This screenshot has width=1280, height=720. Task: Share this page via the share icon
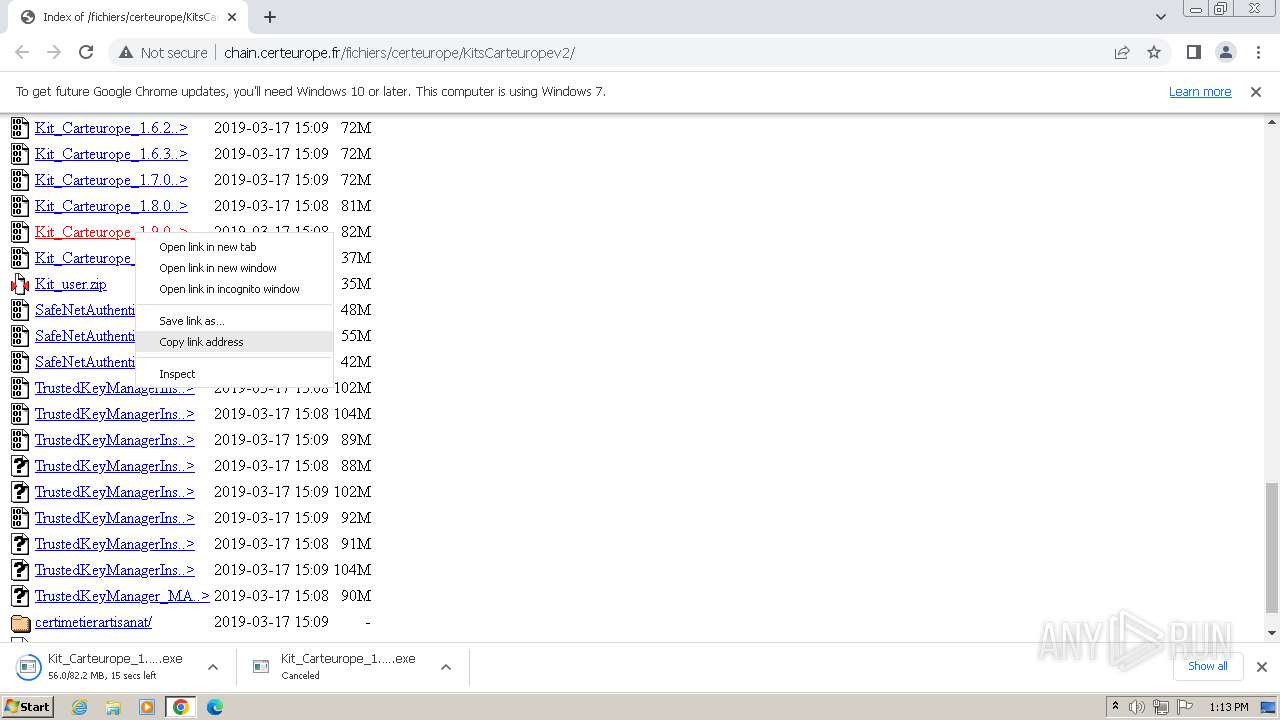(1122, 52)
